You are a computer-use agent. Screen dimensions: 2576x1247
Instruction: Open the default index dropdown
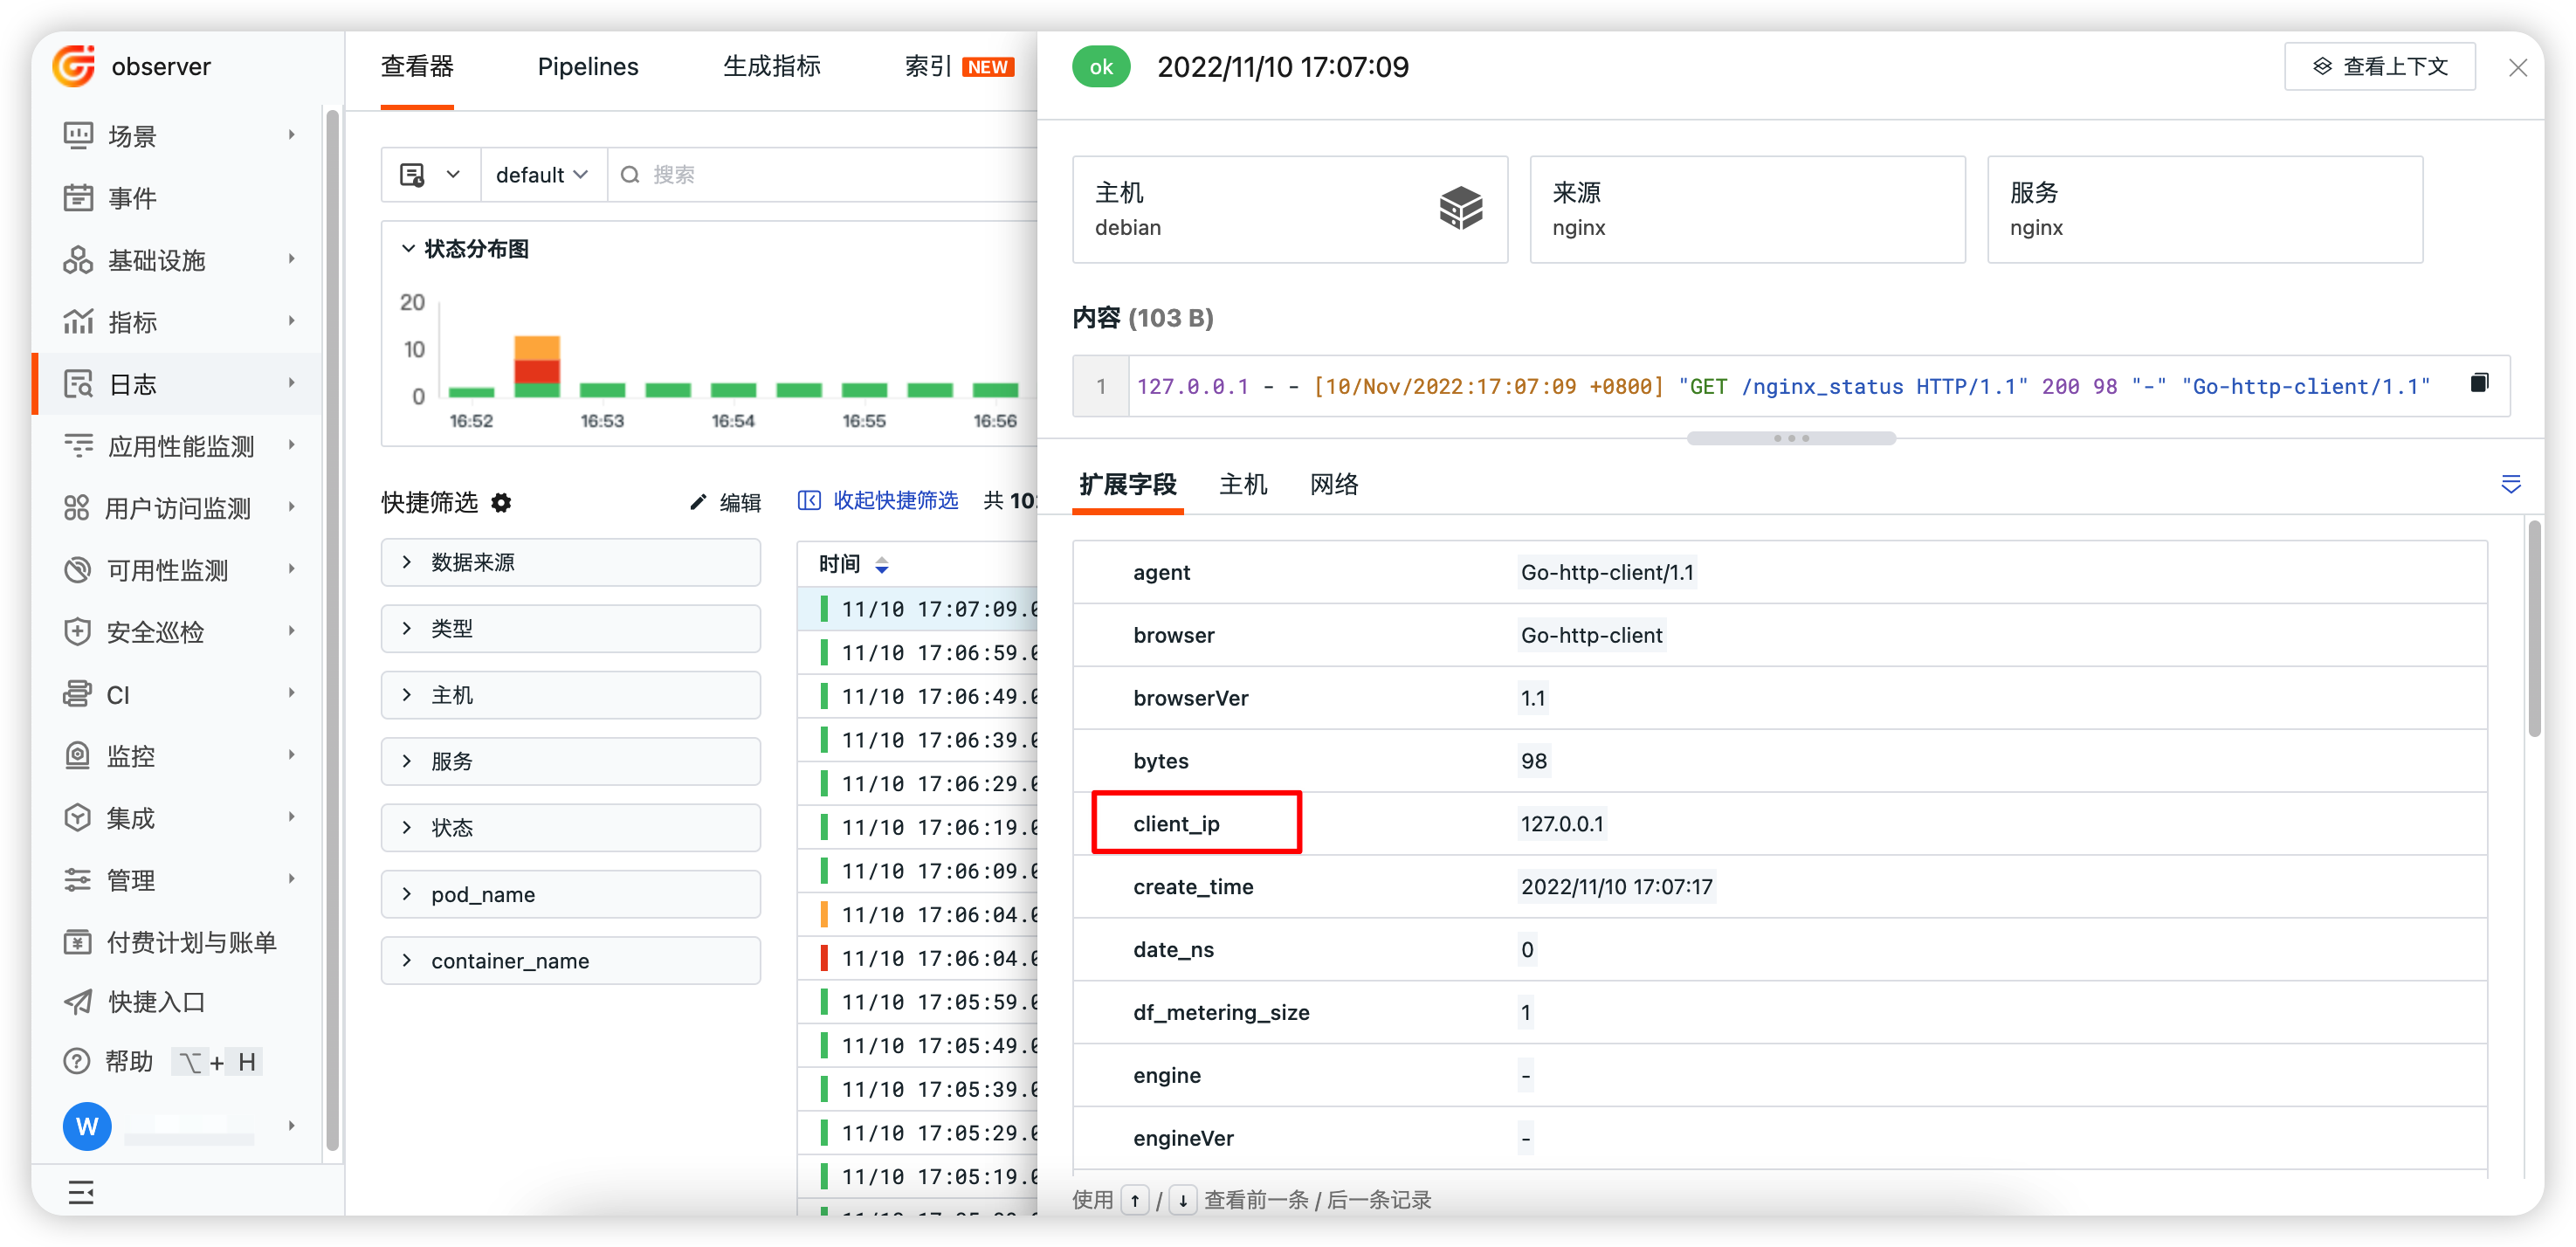[542, 175]
